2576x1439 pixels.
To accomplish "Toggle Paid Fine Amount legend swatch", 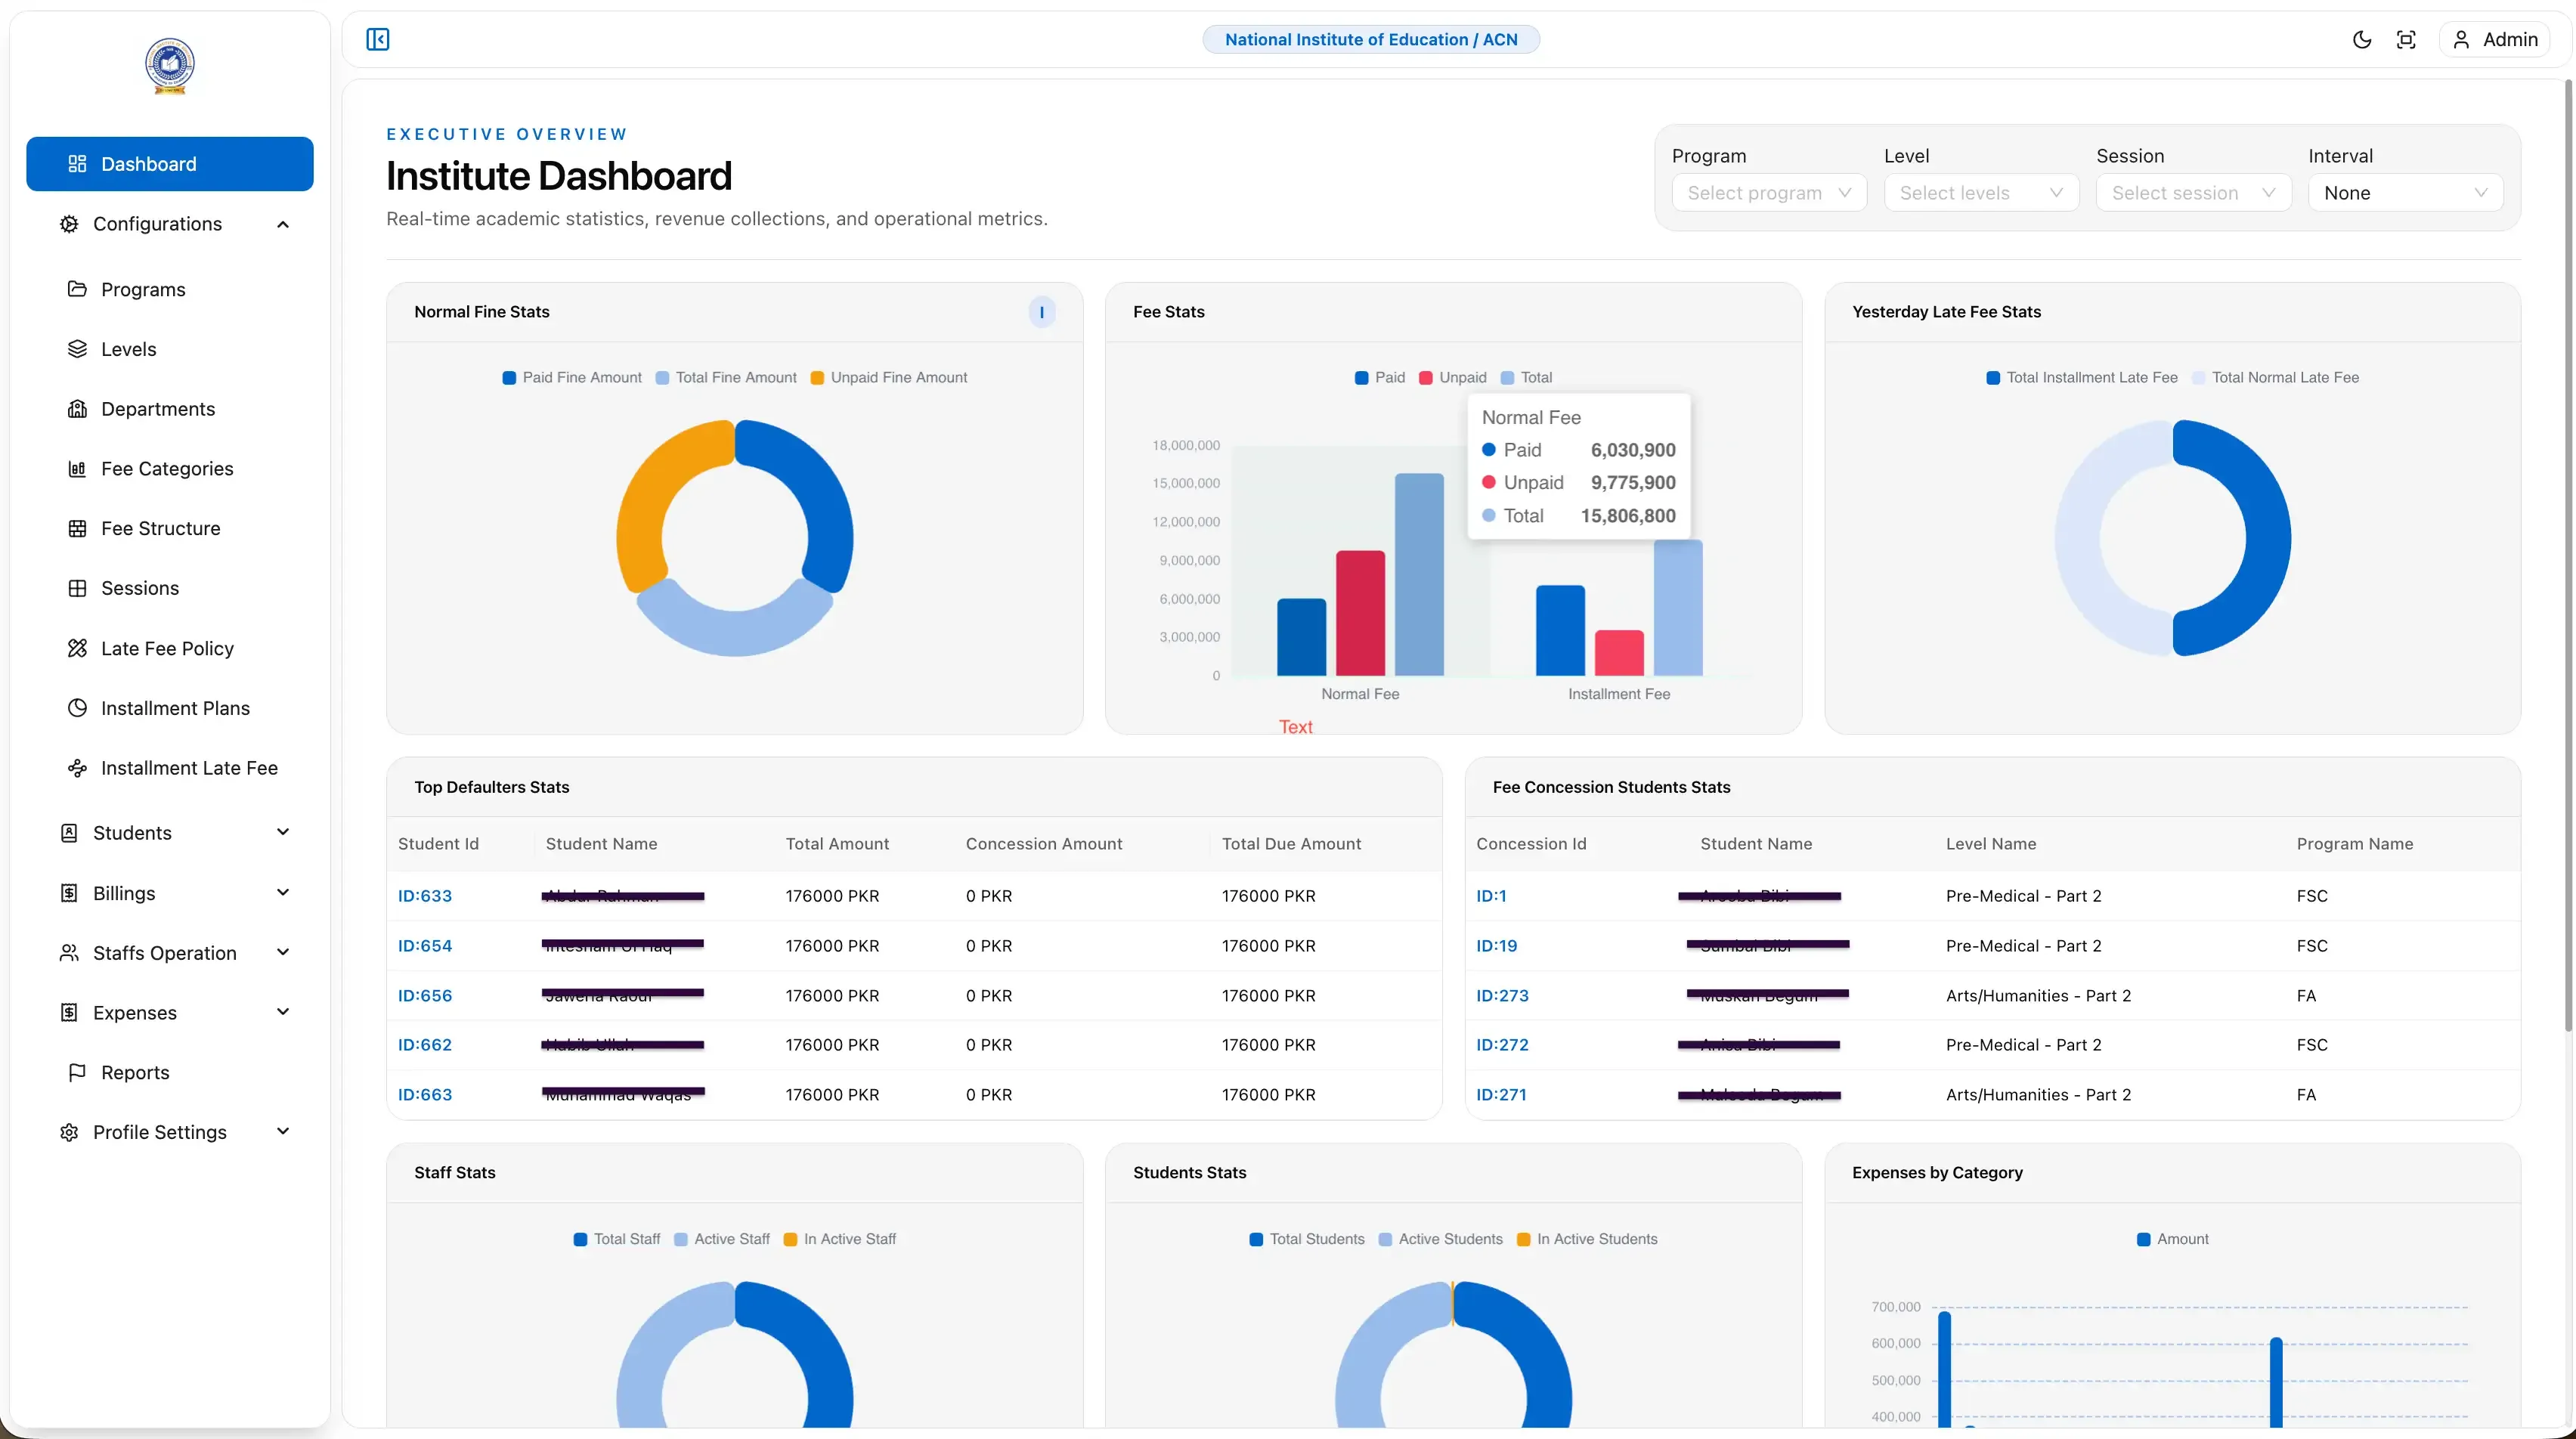I will point(509,378).
